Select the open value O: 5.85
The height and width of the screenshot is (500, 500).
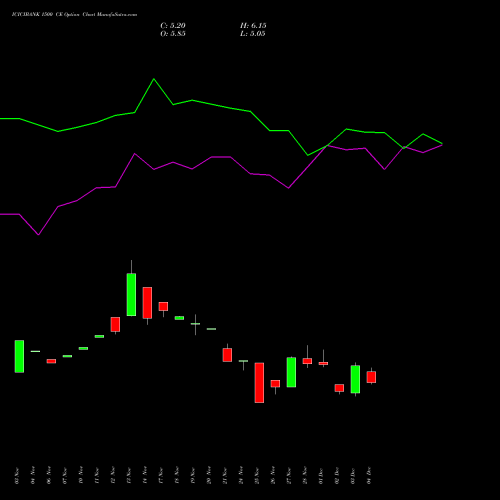[173, 34]
